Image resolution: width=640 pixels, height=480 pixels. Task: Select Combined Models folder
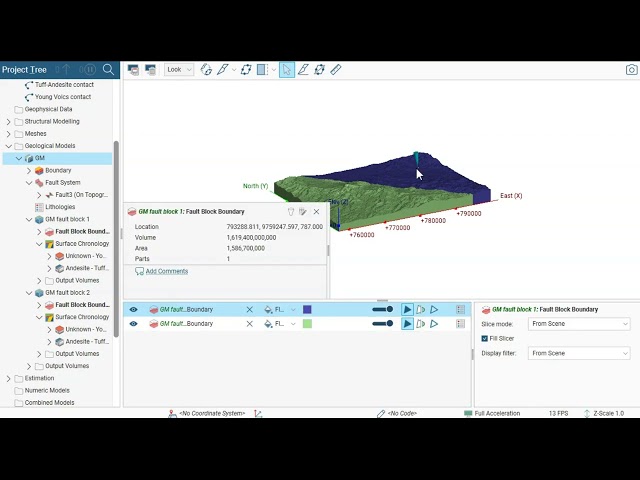[49, 403]
